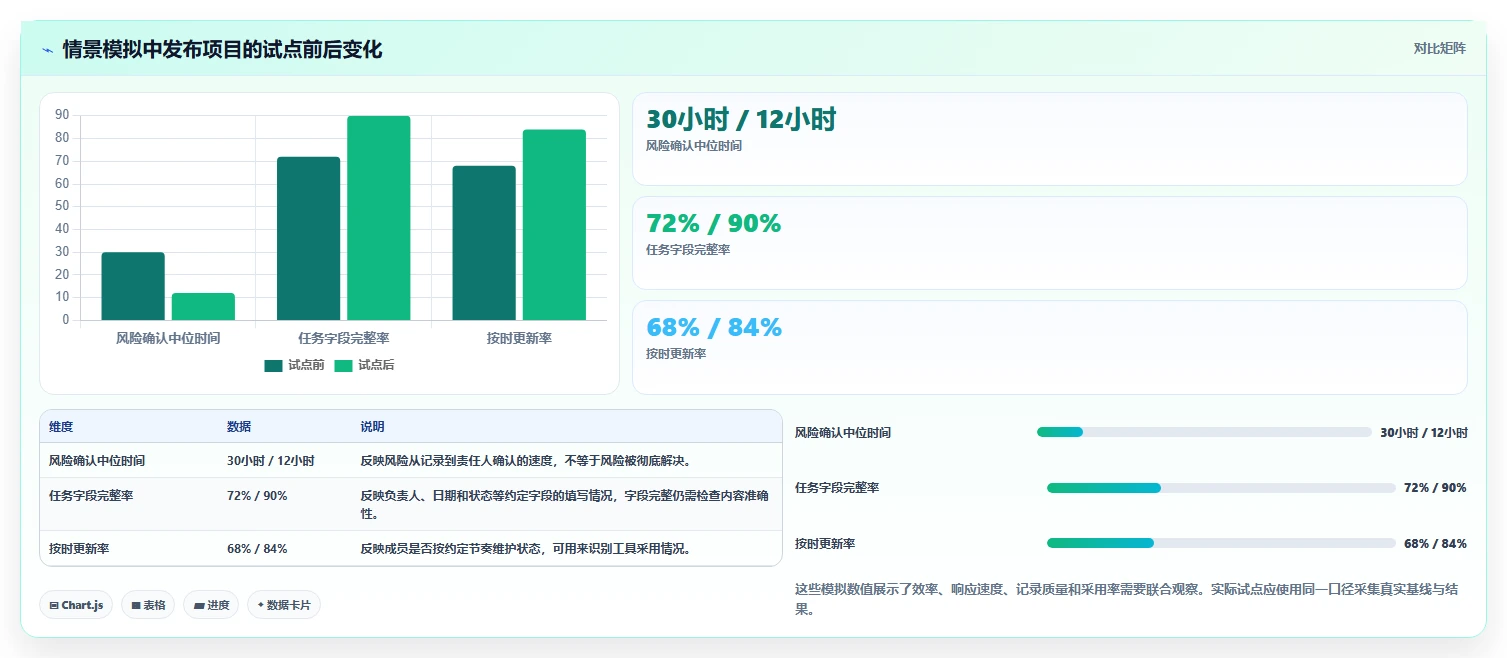Viewport: 1507px width, 658px height.
Task: Toggle the 试点后 legend item
Action: [x=364, y=365]
